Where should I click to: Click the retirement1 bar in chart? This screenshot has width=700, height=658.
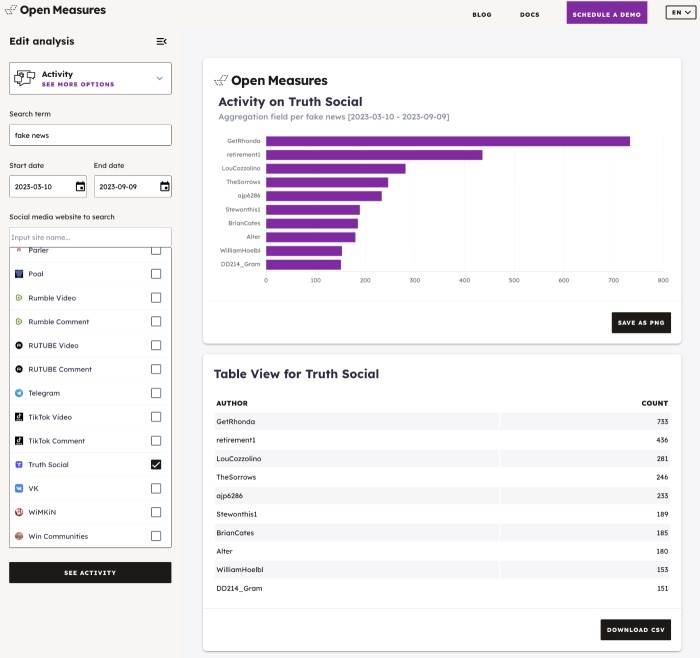pyautogui.click(x=374, y=155)
